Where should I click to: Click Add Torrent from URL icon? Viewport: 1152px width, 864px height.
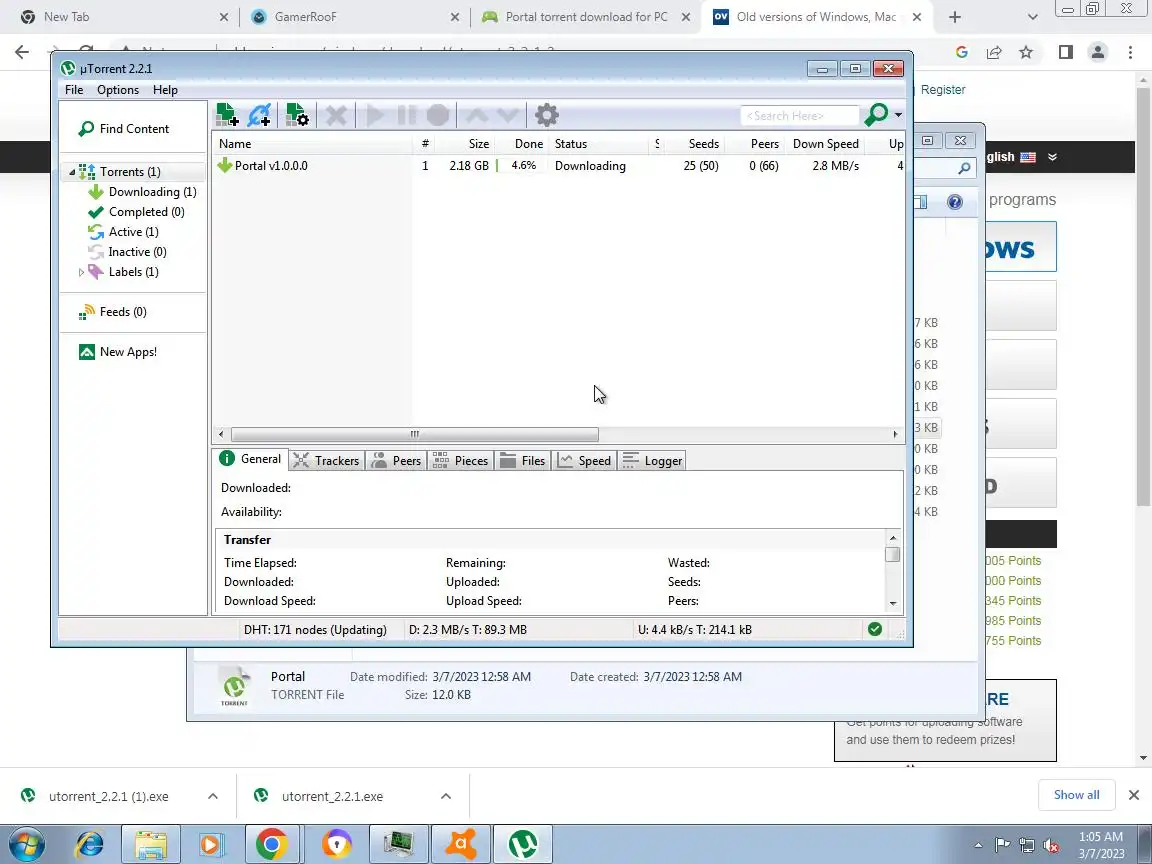(x=260, y=115)
